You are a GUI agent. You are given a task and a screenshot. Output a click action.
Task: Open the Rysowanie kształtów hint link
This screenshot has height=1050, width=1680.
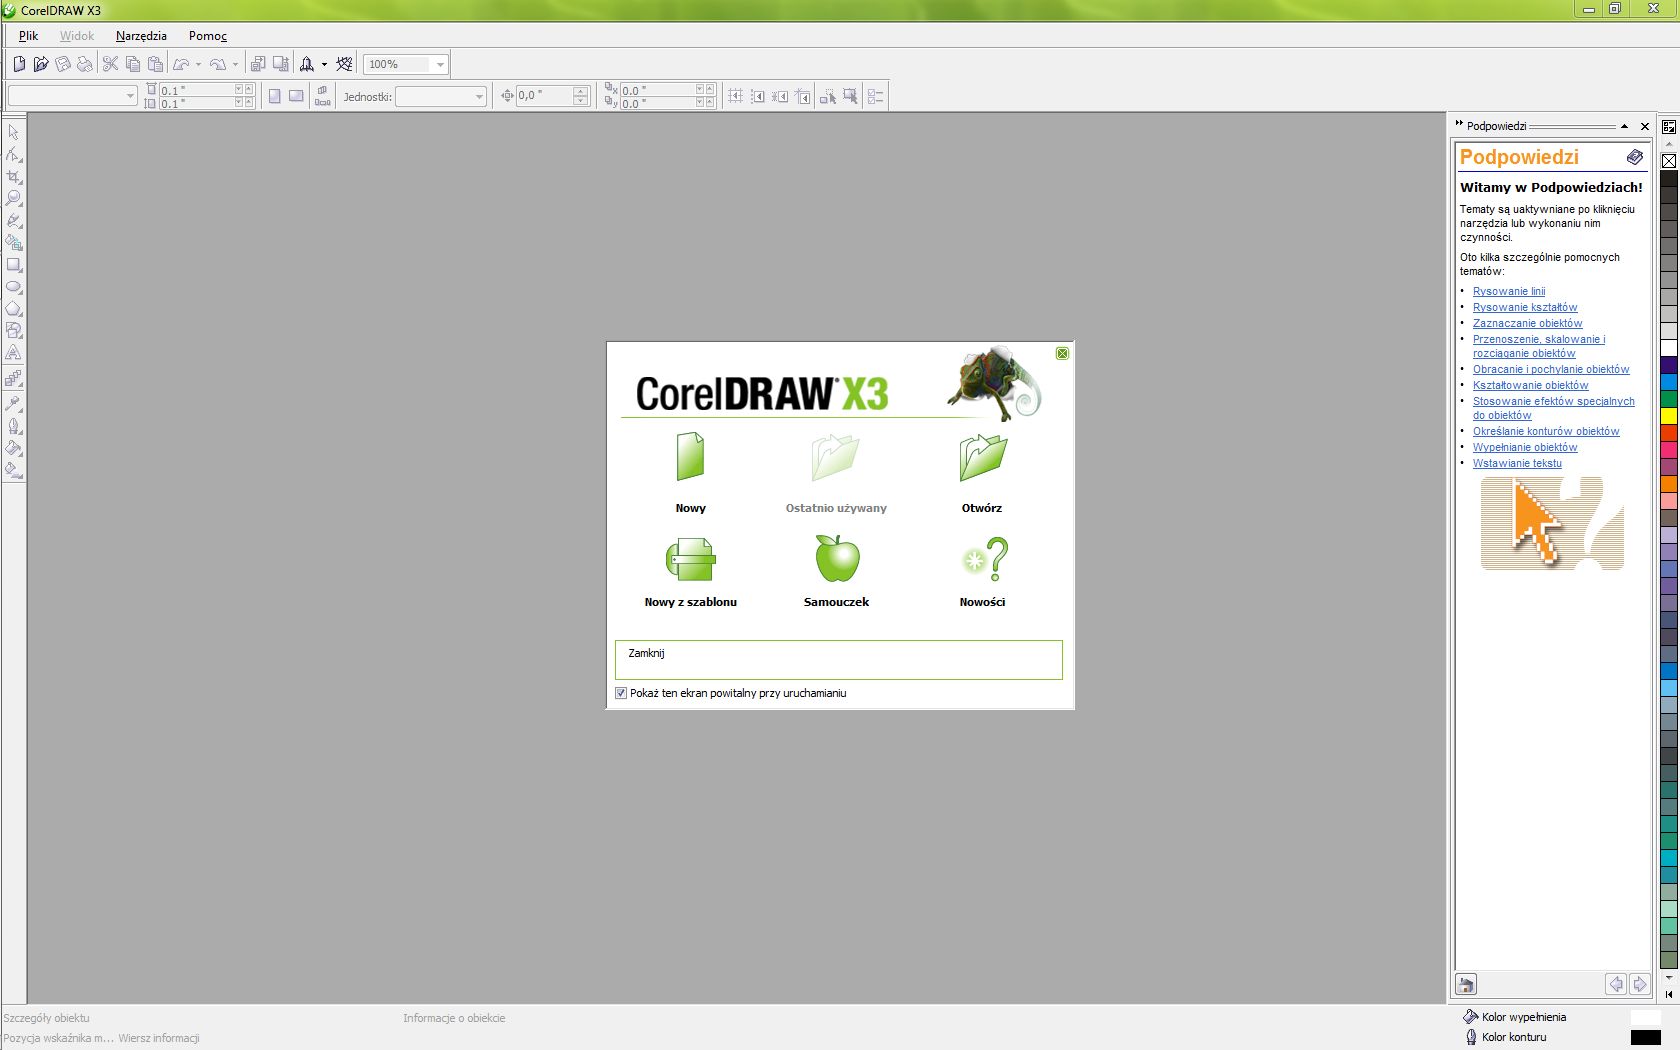(x=1525, y=307)
